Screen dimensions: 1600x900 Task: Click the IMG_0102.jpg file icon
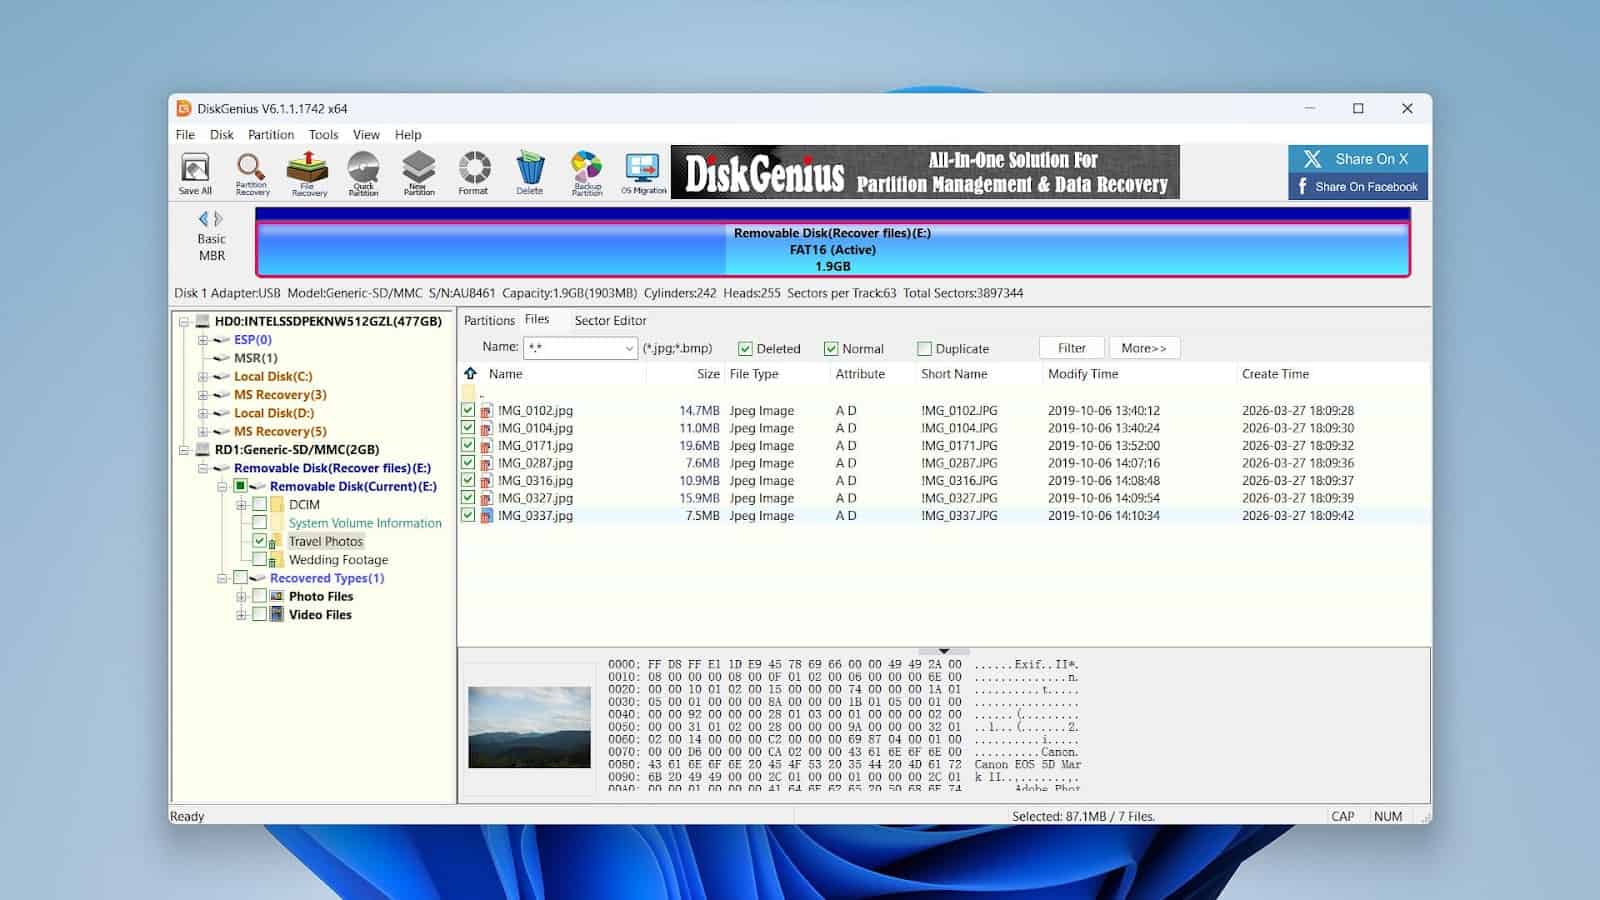(x=487, y=410)
